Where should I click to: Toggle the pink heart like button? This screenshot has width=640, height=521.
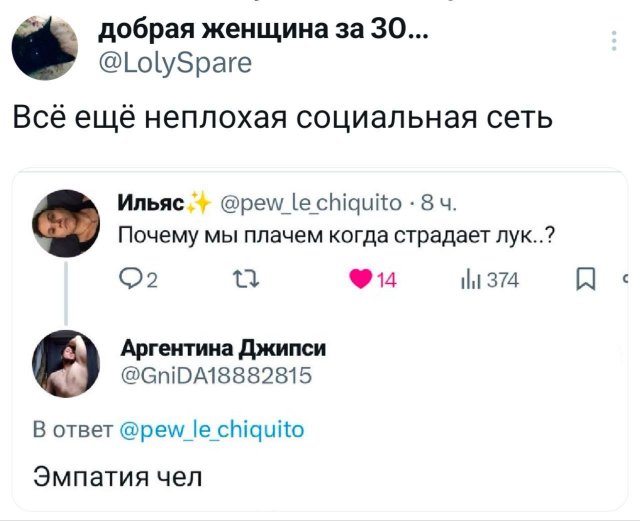360,281
